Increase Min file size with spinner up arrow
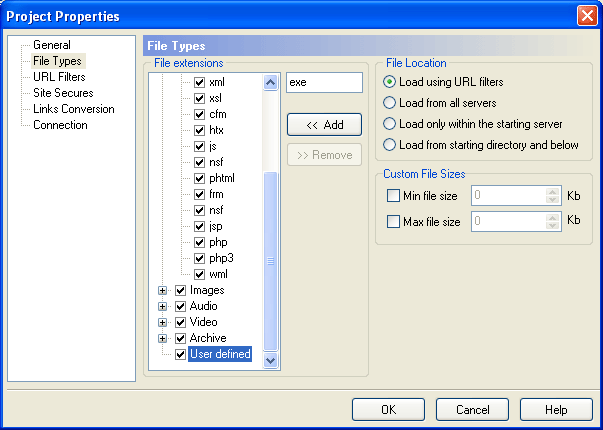 [x=553, y=192]
